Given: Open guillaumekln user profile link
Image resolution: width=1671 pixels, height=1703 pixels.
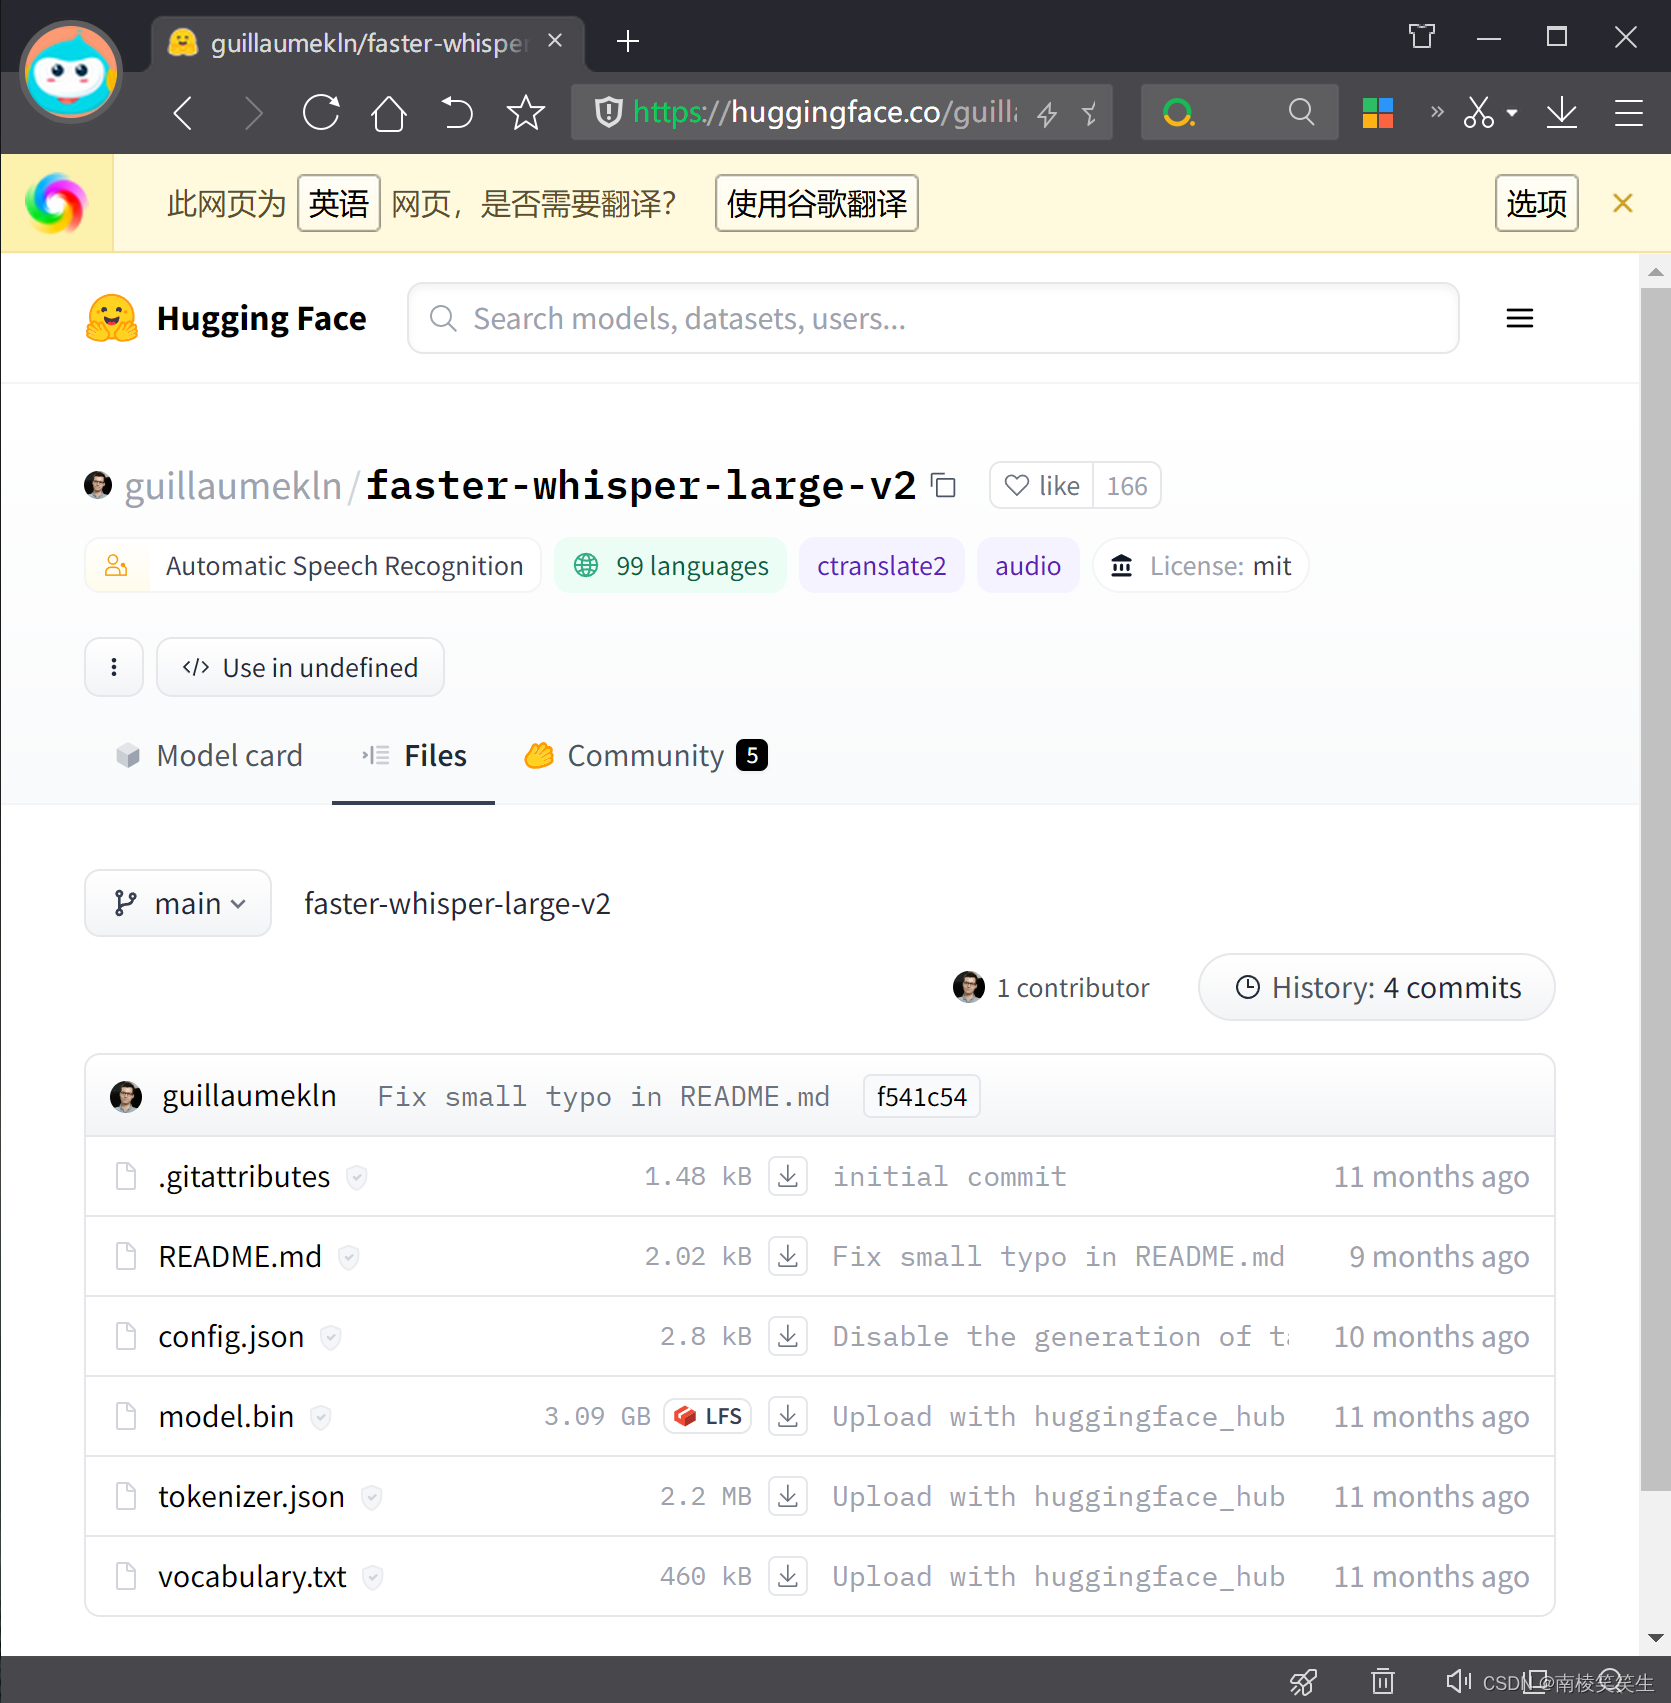Looking at the screenshot, I should pyautogui.click(x=233, y=486).
